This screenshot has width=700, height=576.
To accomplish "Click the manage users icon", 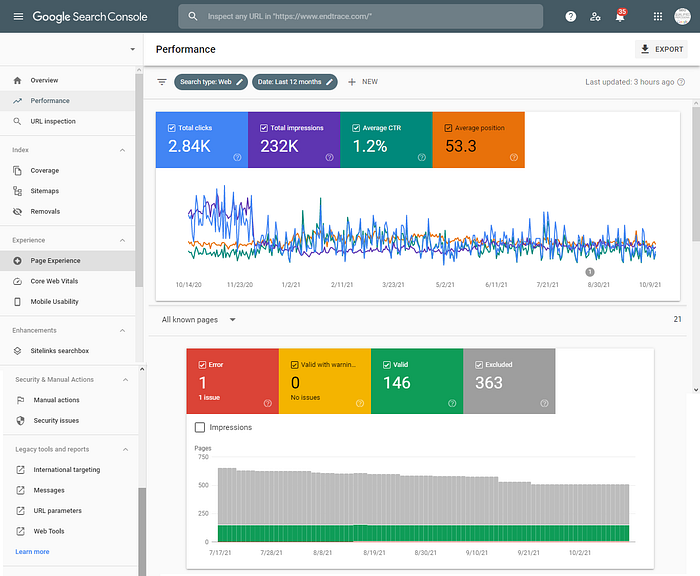I will click(595, 17).
